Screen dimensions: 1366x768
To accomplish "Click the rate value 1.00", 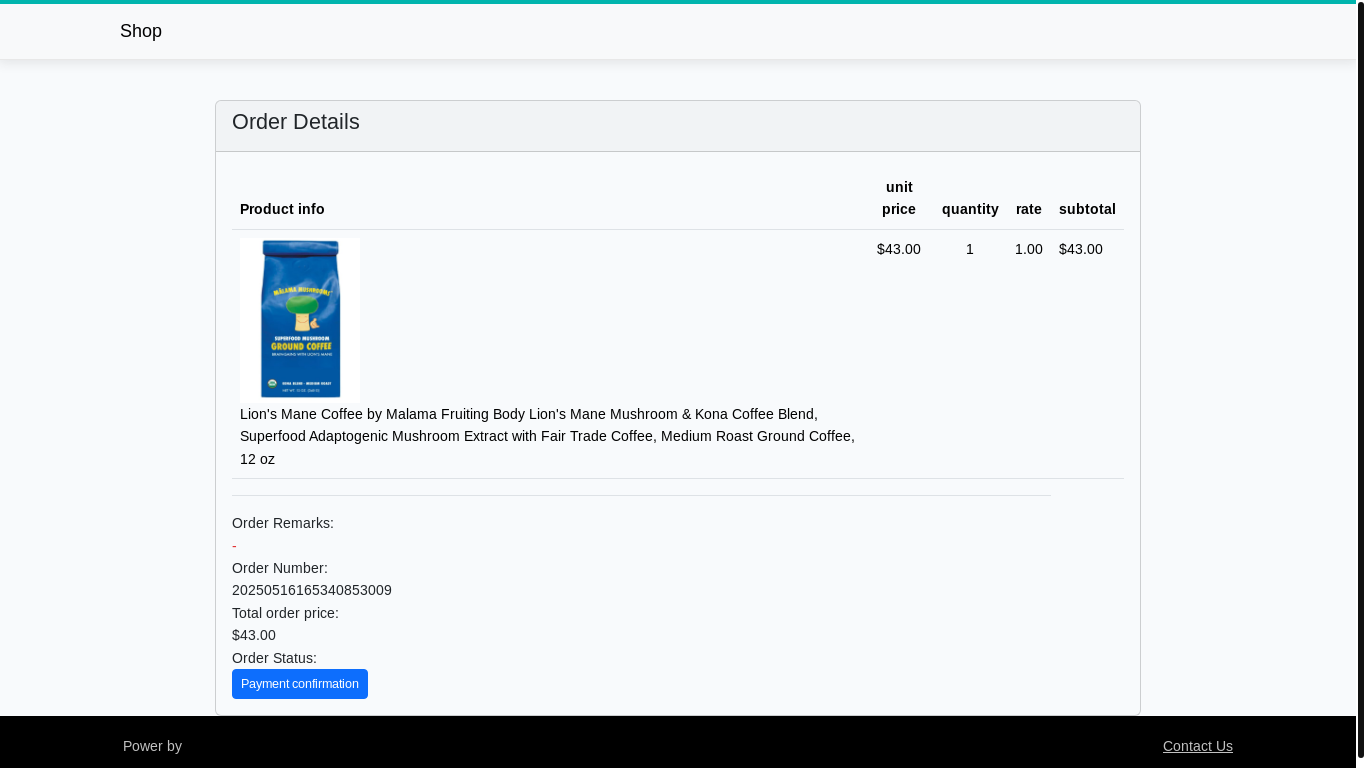I will coord(1029,249).
